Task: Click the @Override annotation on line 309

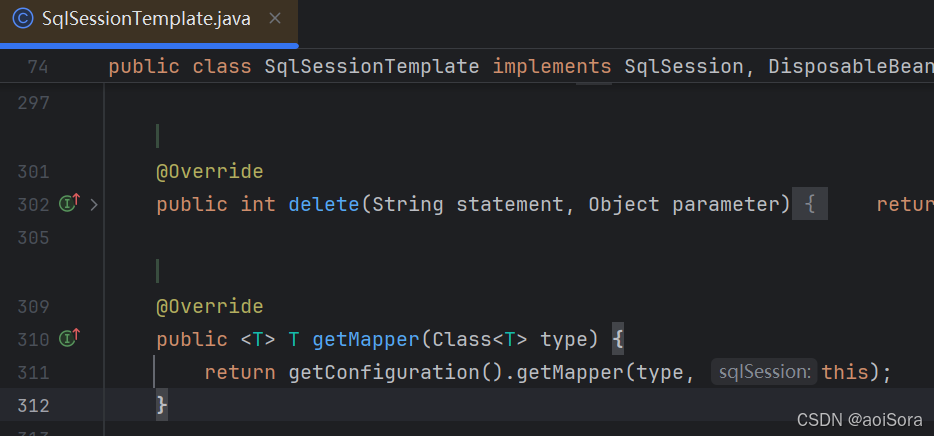Action: (210, 307)
